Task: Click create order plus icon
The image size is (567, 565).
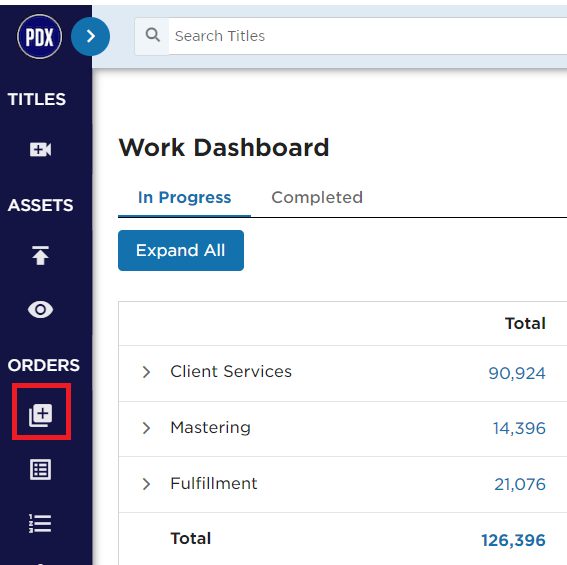Action: click(40, 415)
